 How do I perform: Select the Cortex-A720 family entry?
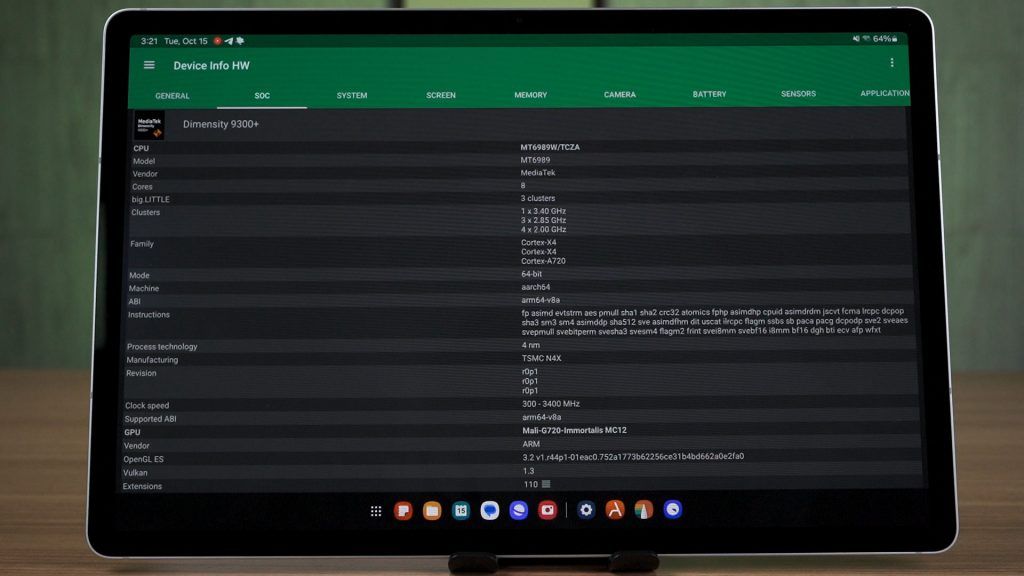(543, 261)
